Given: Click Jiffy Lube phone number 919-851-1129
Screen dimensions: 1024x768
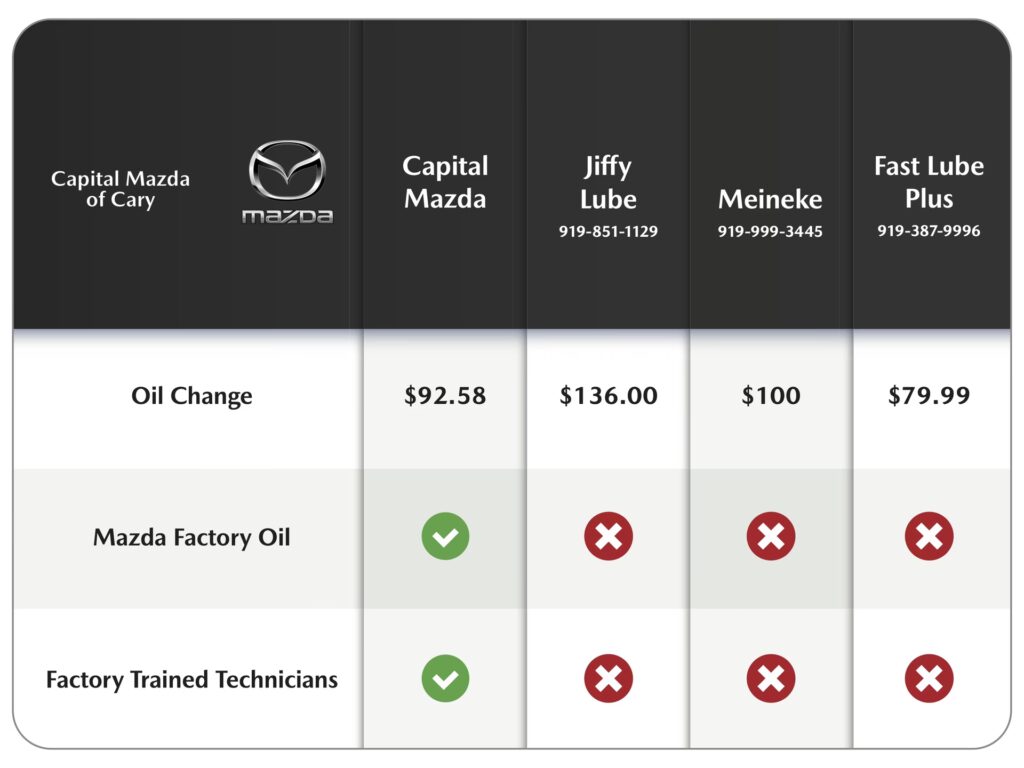Looking at the screenshot, I should point(608,232).
